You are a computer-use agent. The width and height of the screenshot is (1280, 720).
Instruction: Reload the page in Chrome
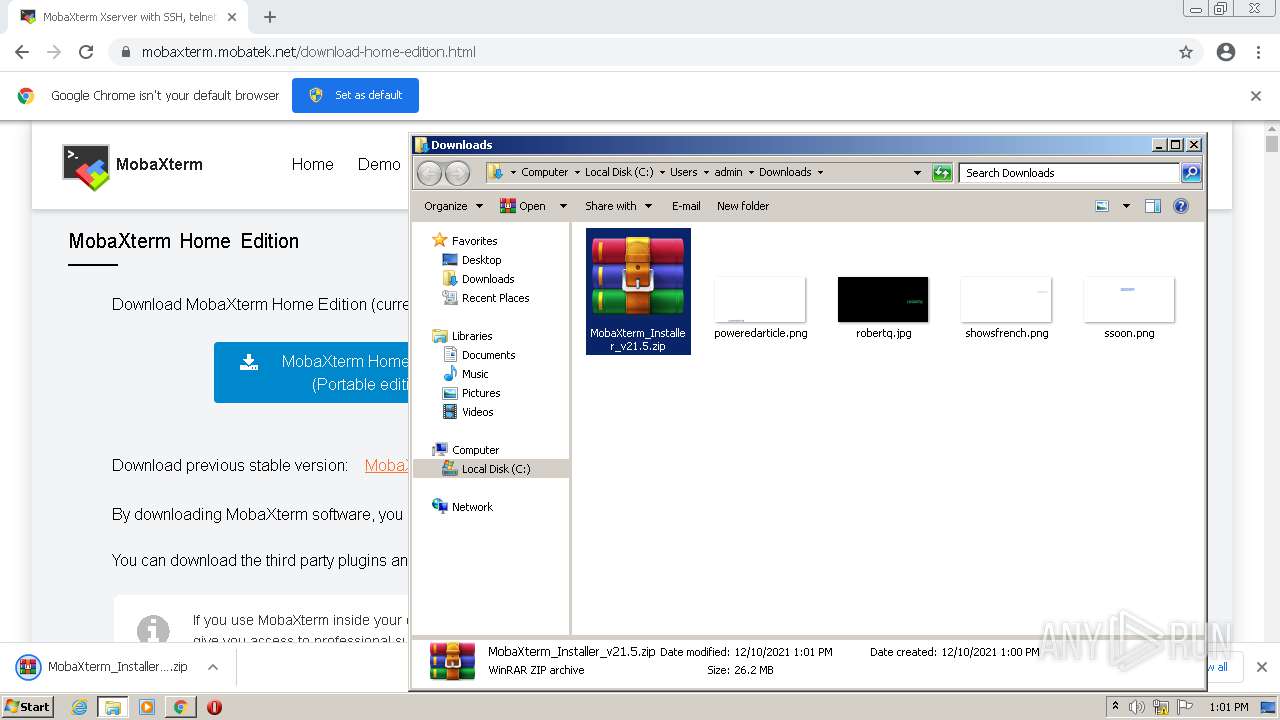point(86,52)
